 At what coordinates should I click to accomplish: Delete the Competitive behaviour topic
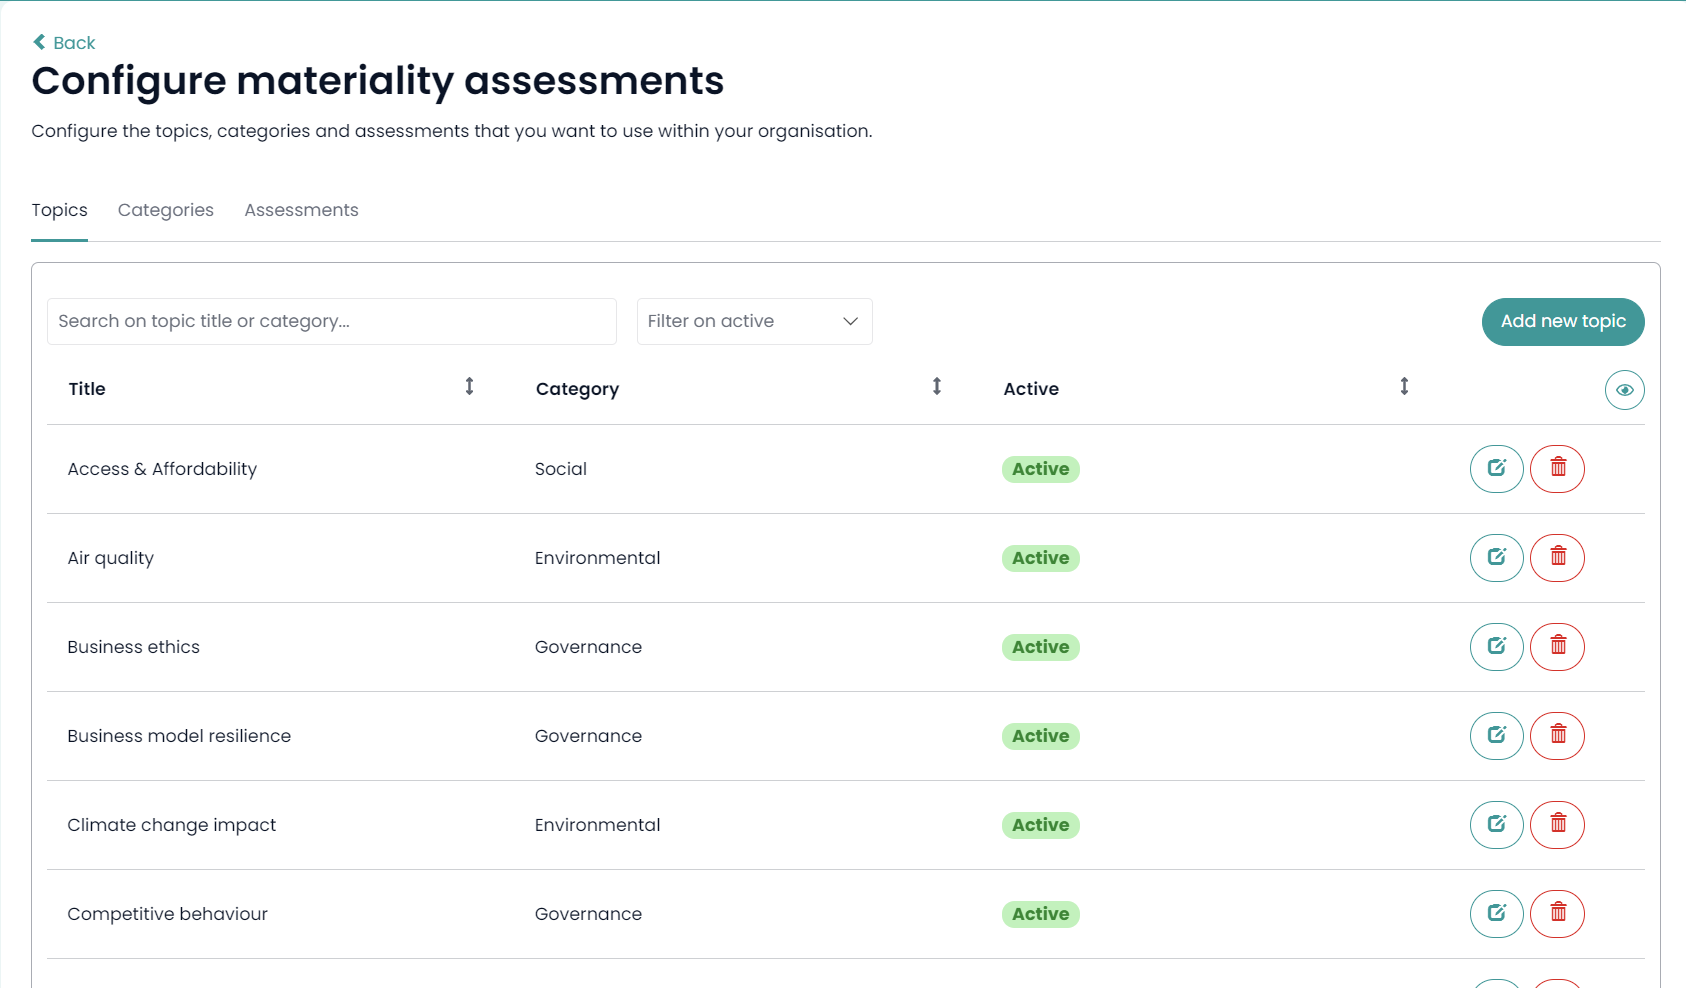point(1557,913)
